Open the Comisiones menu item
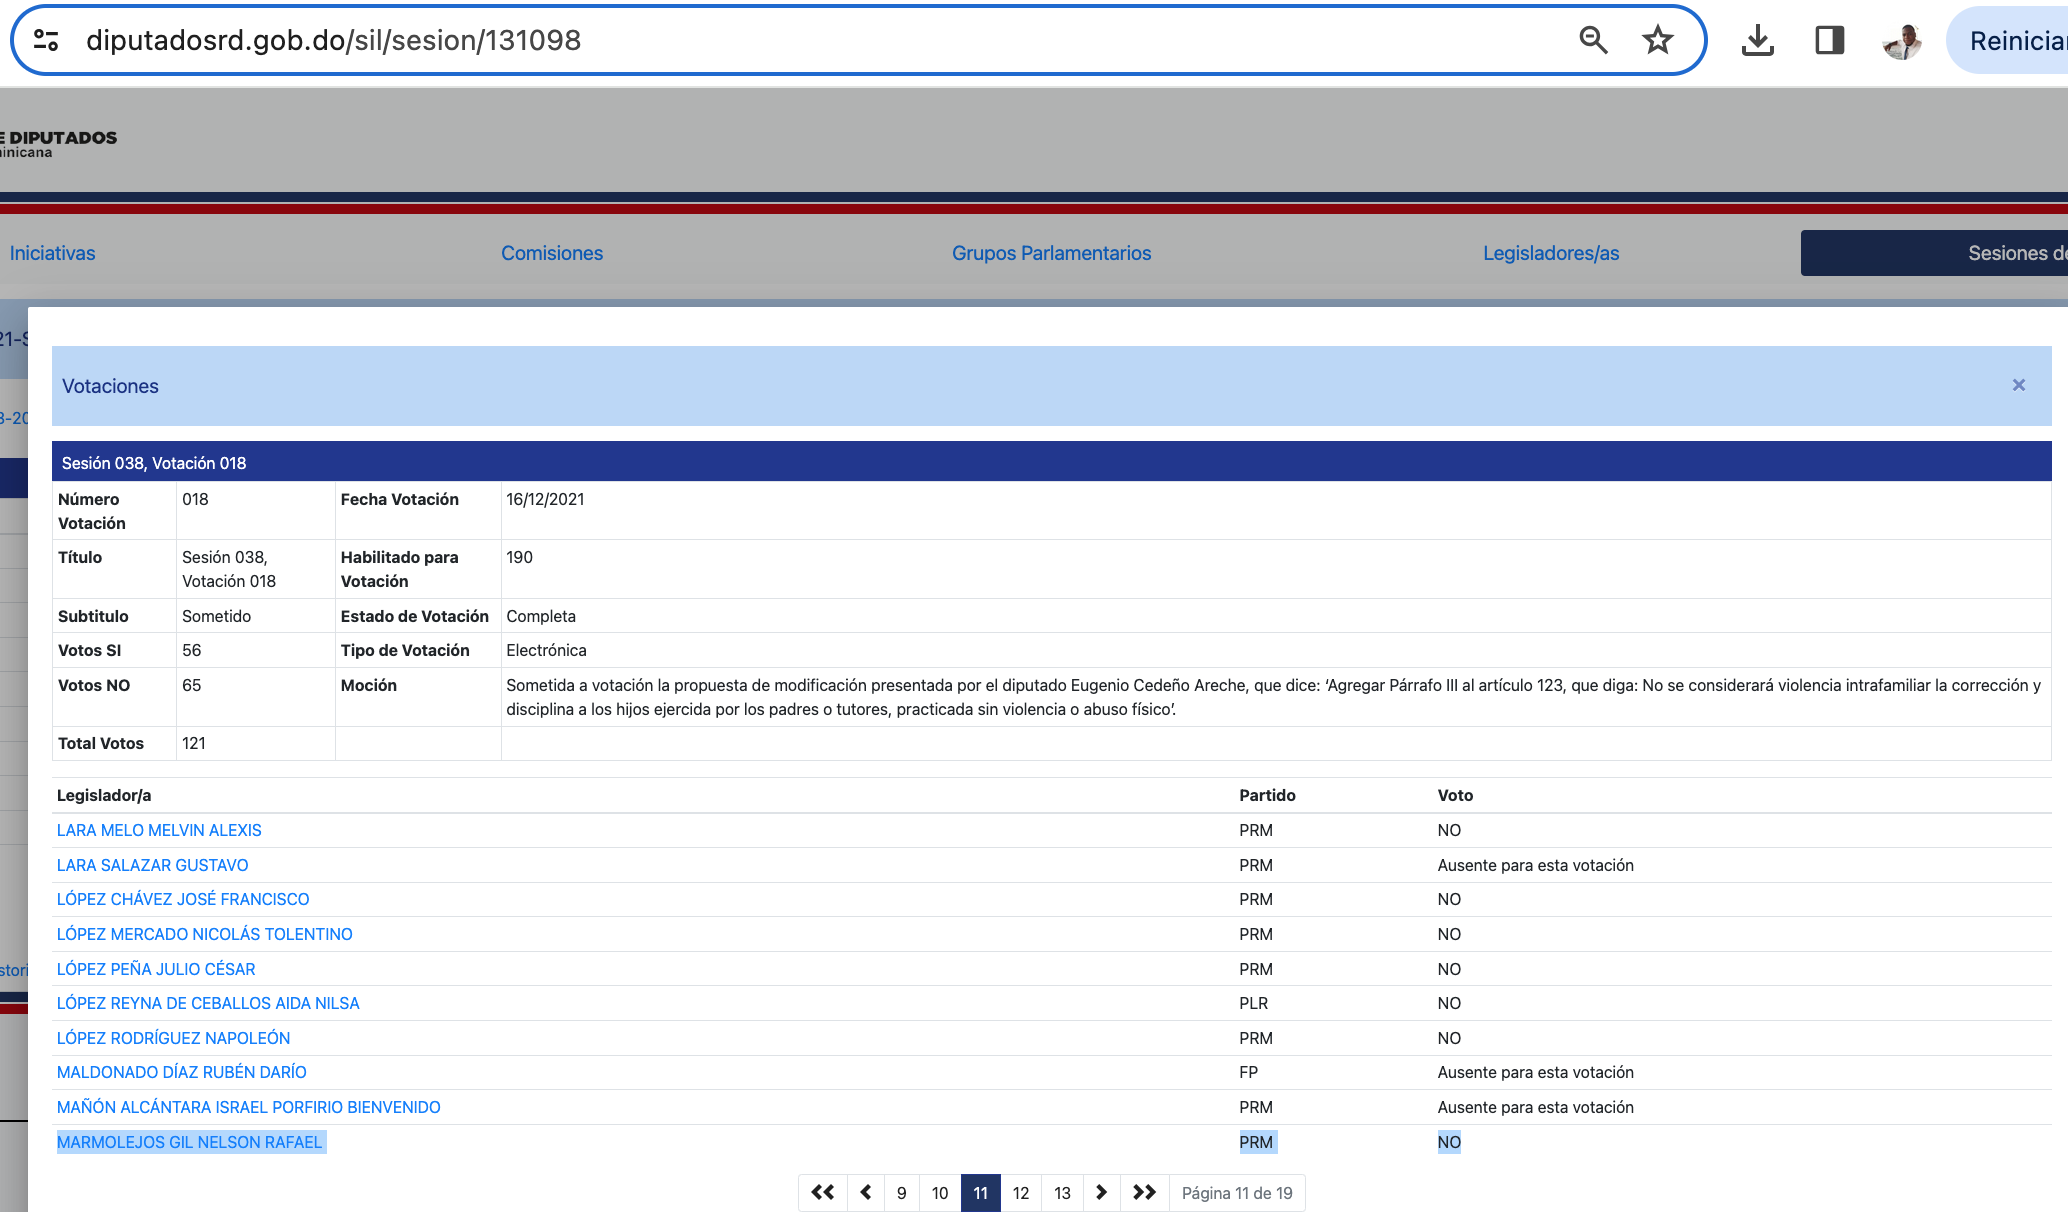 coord(552,253)
